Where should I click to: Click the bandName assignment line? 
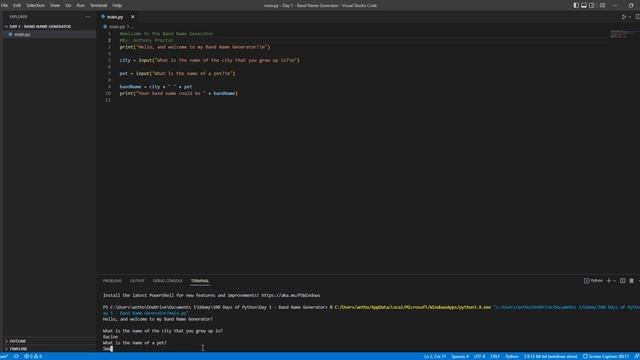(x=156, y=87)
